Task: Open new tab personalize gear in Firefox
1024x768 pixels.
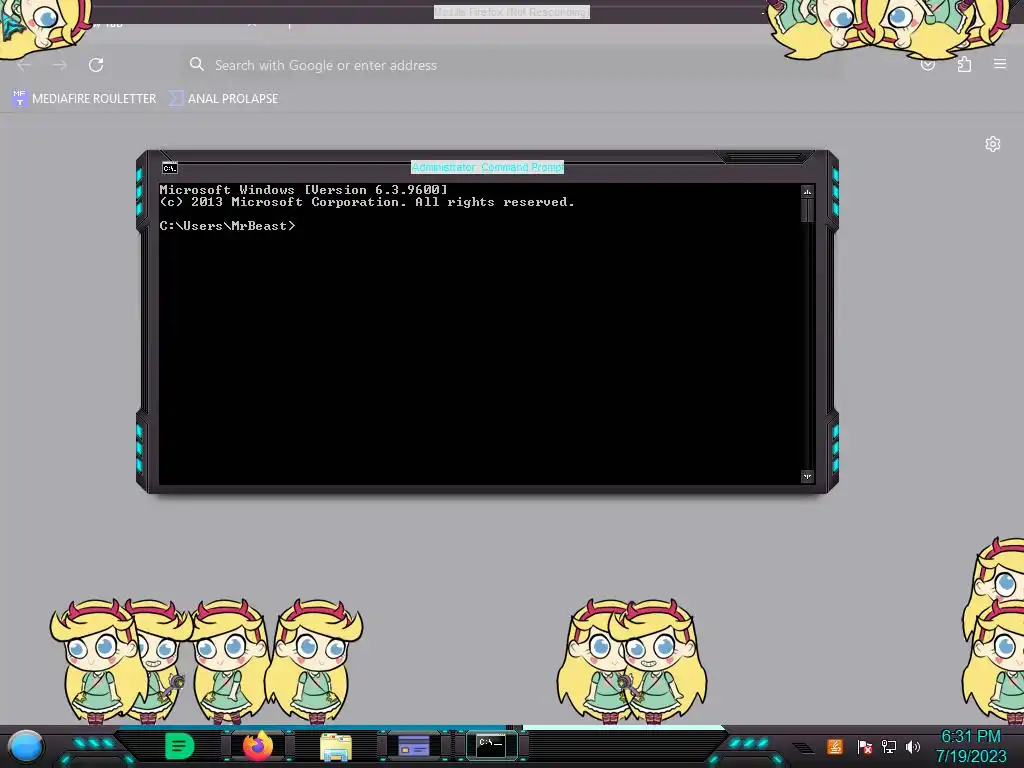Action: coord(993,144)
